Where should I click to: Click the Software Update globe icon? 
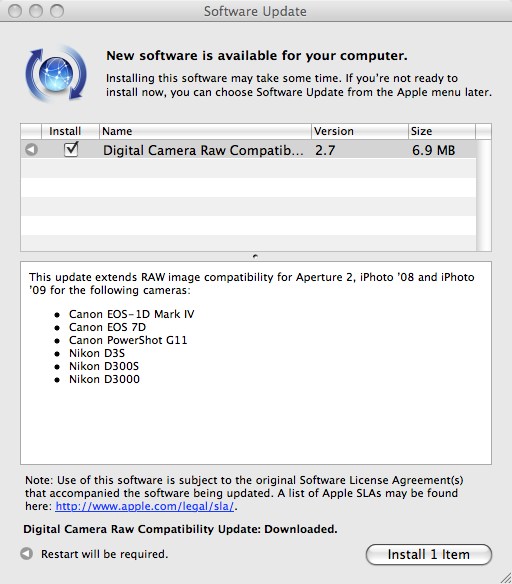point(56,74)
